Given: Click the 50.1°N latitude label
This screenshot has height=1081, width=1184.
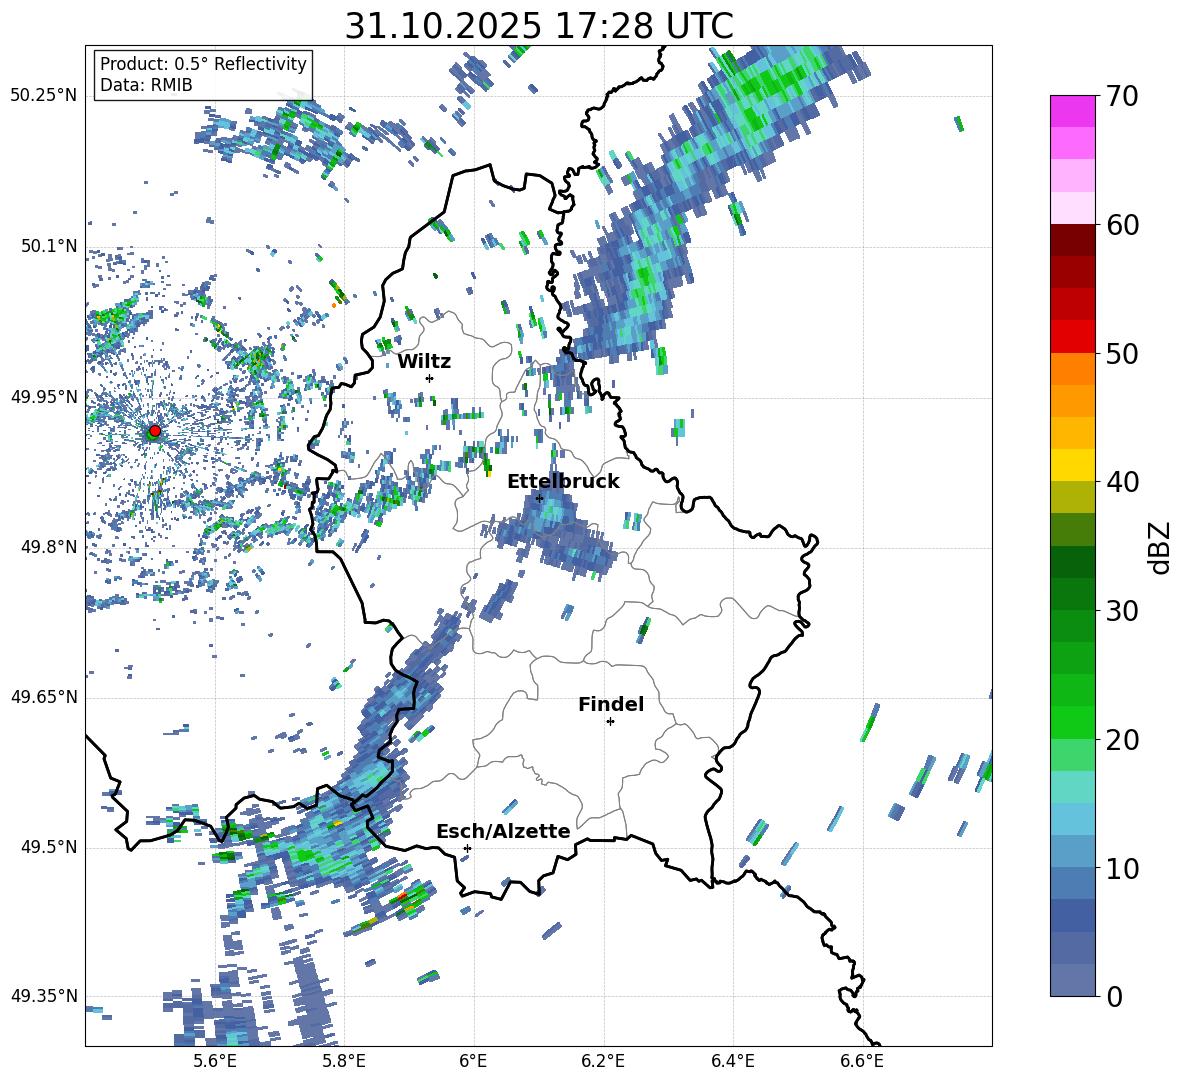Looking at the screenshot, I should coord(48,246).
